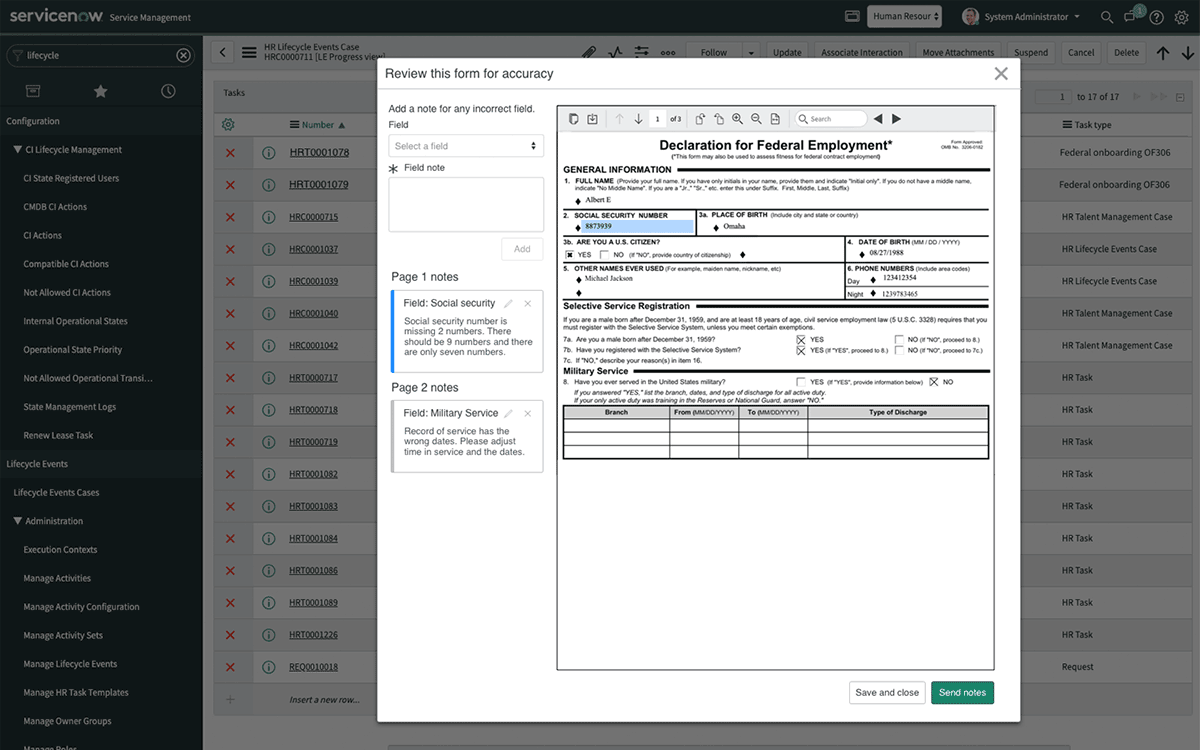Screen dimensions: 1200x750
Task: Open Manage HR Task Templates module
Action: [x=76, y=692]
